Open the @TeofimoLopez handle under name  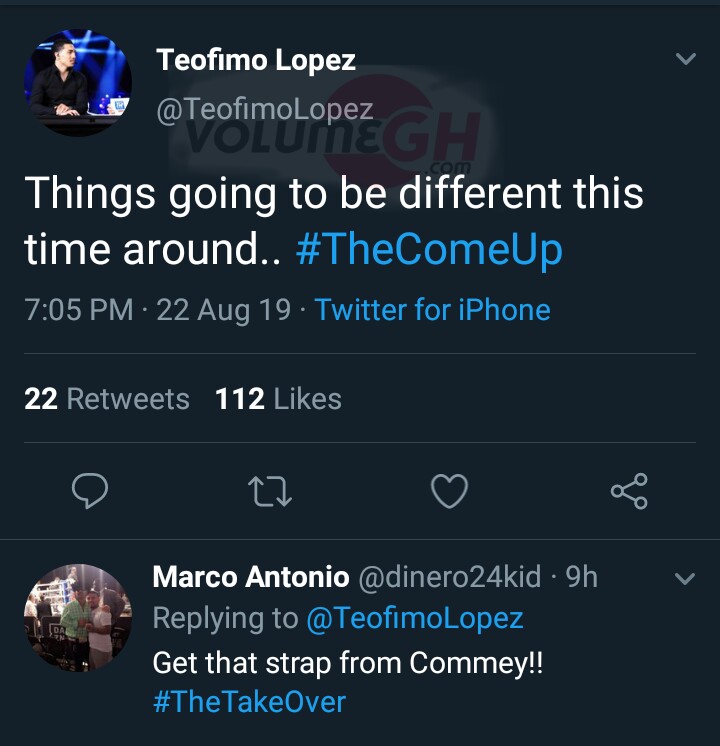coord(264,109)
